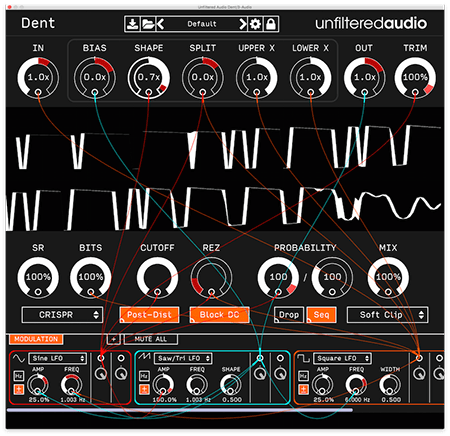Click the SPLIT knob
450x436 pixels.
click(203, 77)
